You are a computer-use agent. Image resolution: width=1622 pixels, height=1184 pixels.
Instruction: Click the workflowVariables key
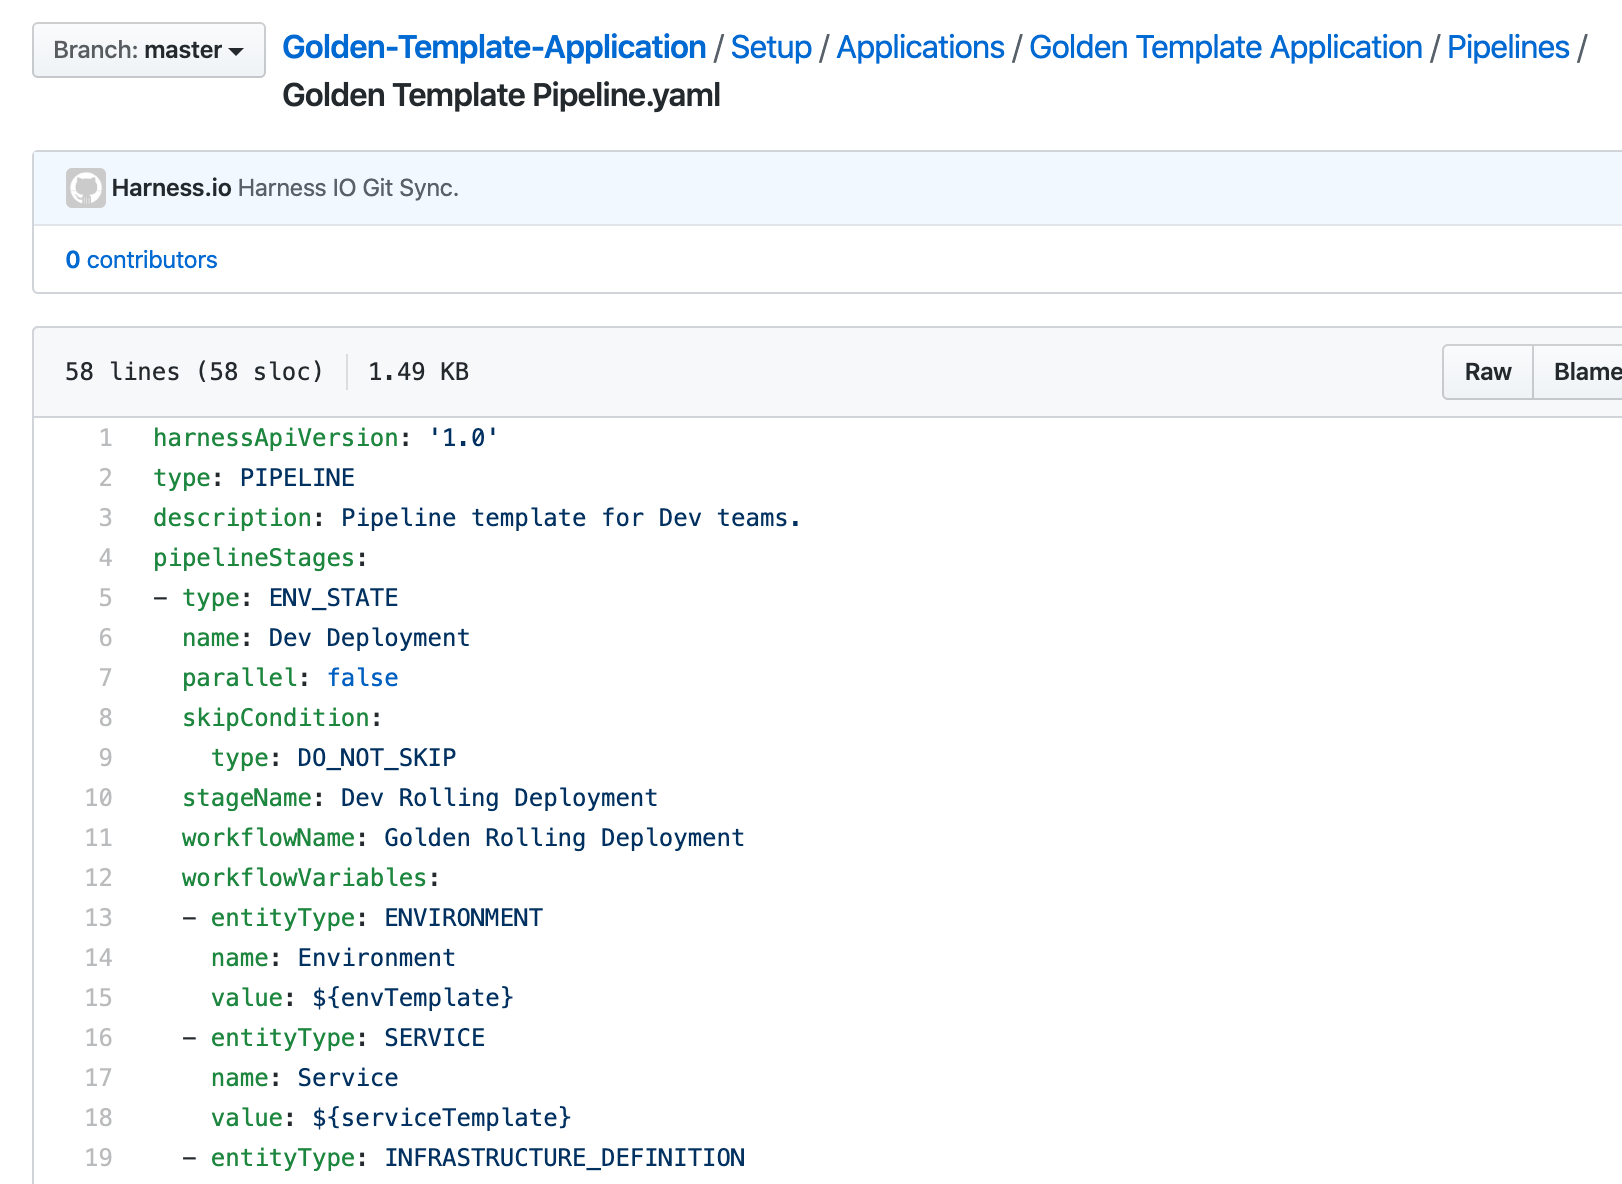(x=304, y=878)
